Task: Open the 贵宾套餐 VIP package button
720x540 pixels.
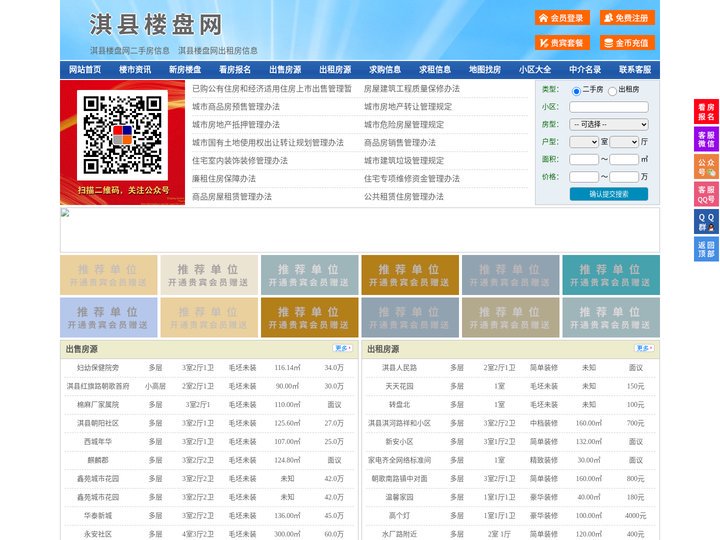Action: 562,43
